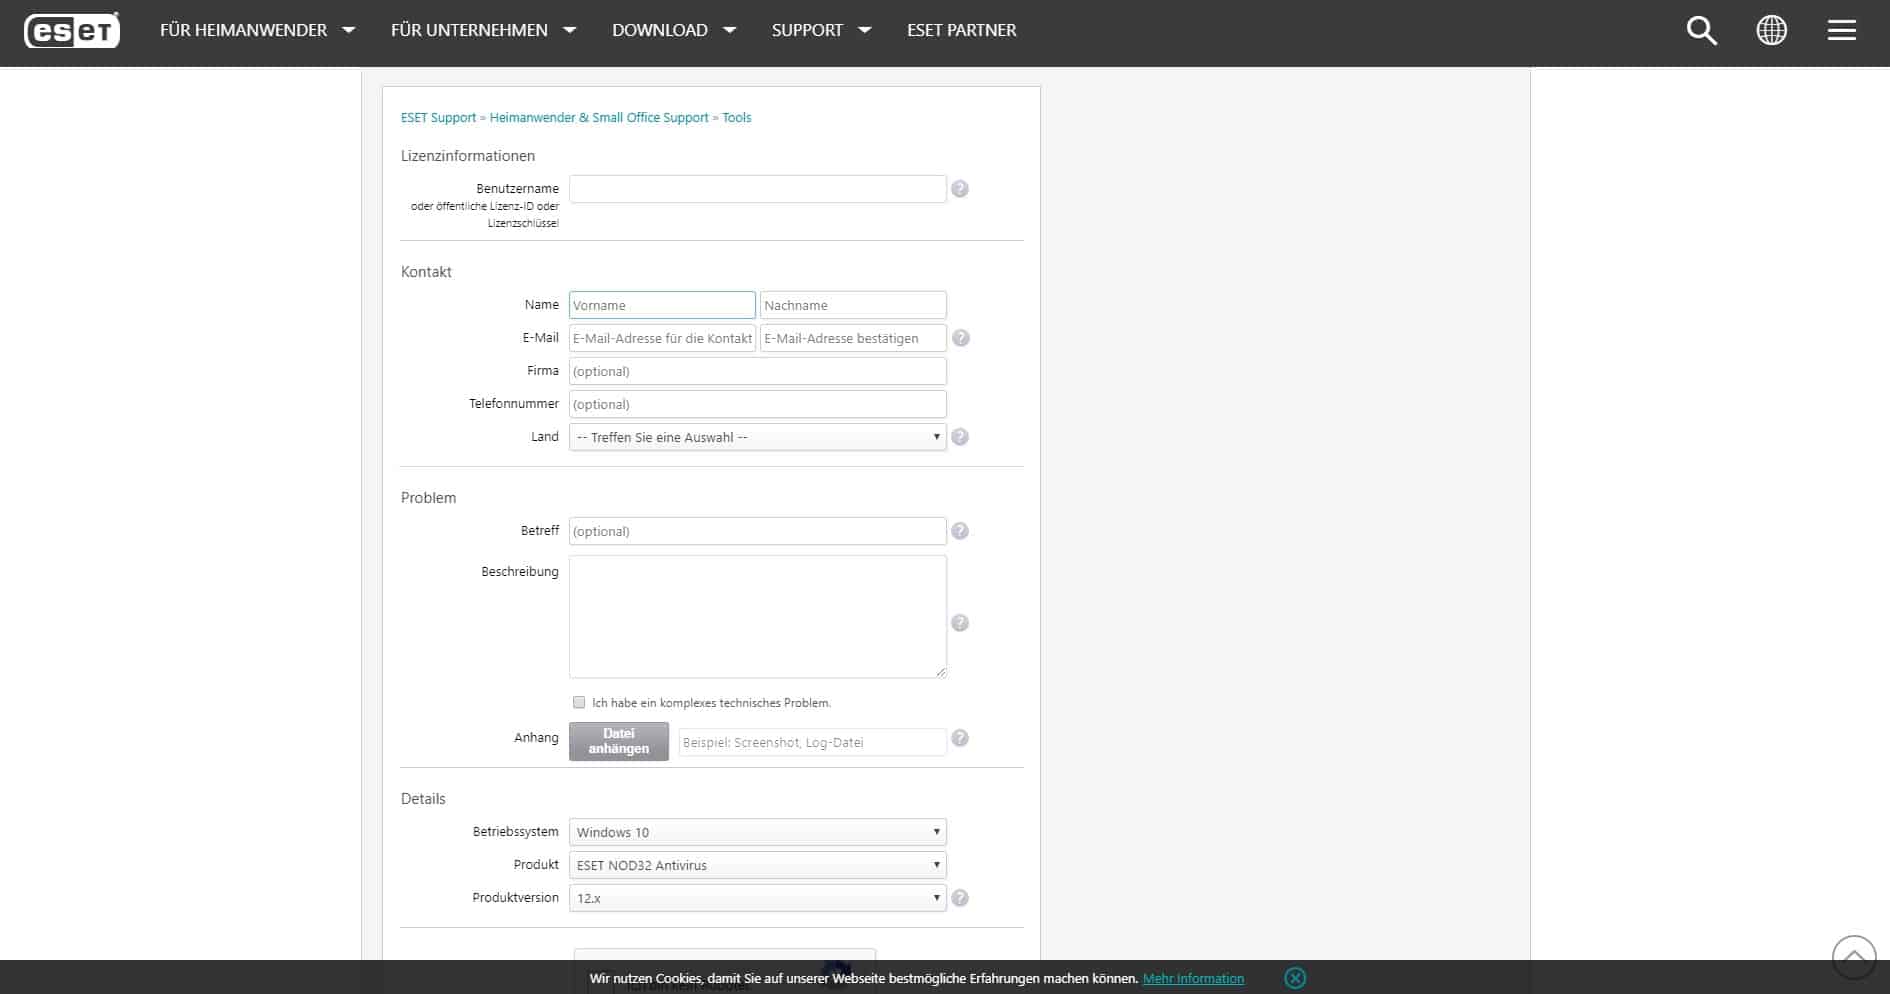
Task: Show help icon next to Anhang
Action: tap(959, 738)
